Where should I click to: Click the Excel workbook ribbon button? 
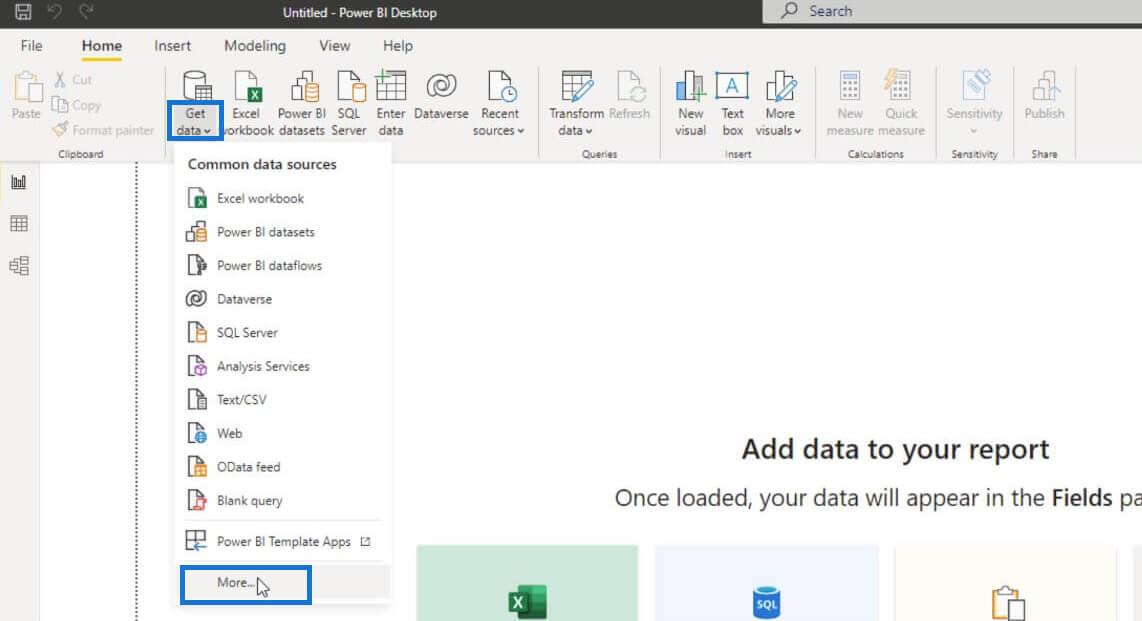[247, 104]
